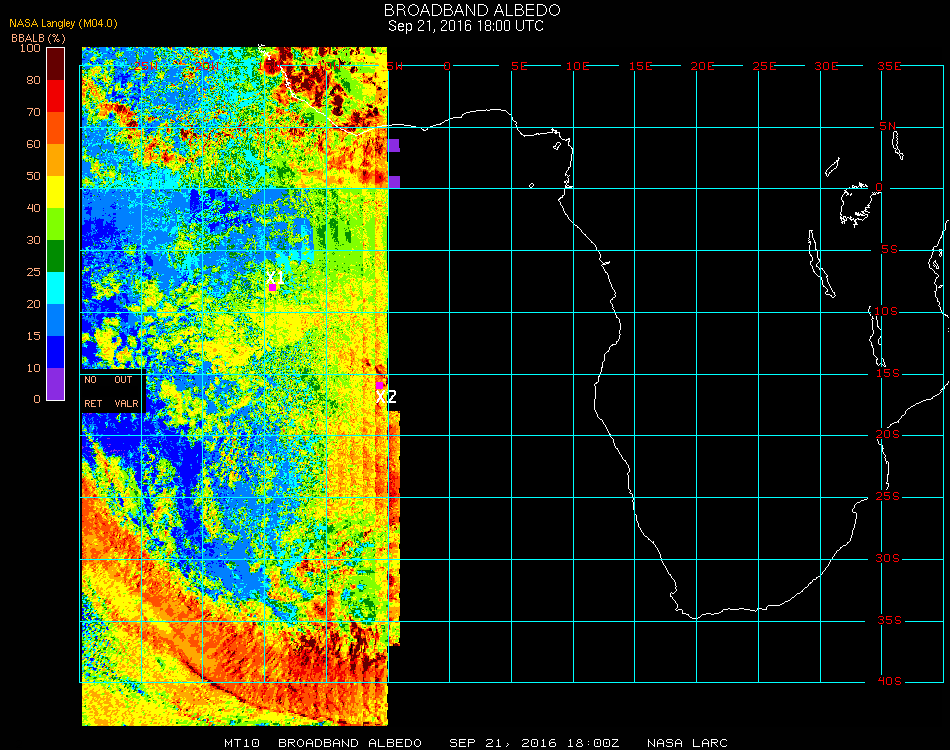Click the 20S latitude label
950x750 pixels.
tap(888, 435)
